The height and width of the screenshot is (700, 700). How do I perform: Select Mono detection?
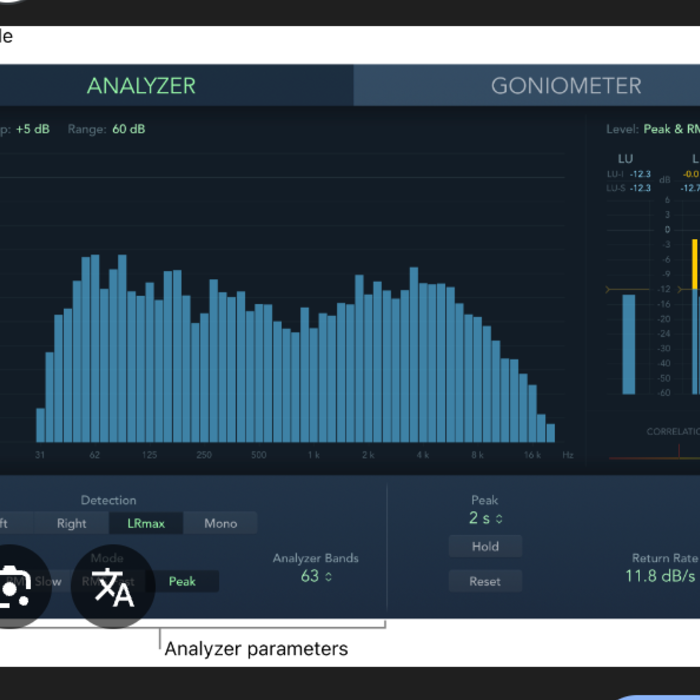point(221,523)
